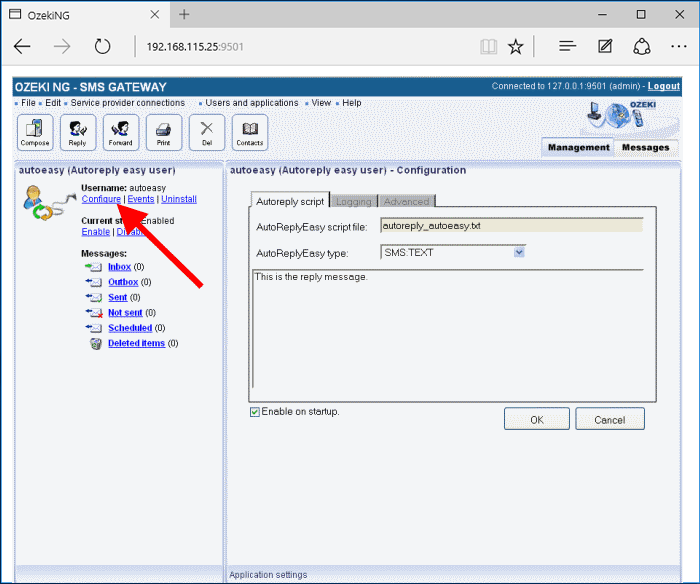Click the browser Share icon
Viewport: 700px width, 584px height.
(642, 46)
